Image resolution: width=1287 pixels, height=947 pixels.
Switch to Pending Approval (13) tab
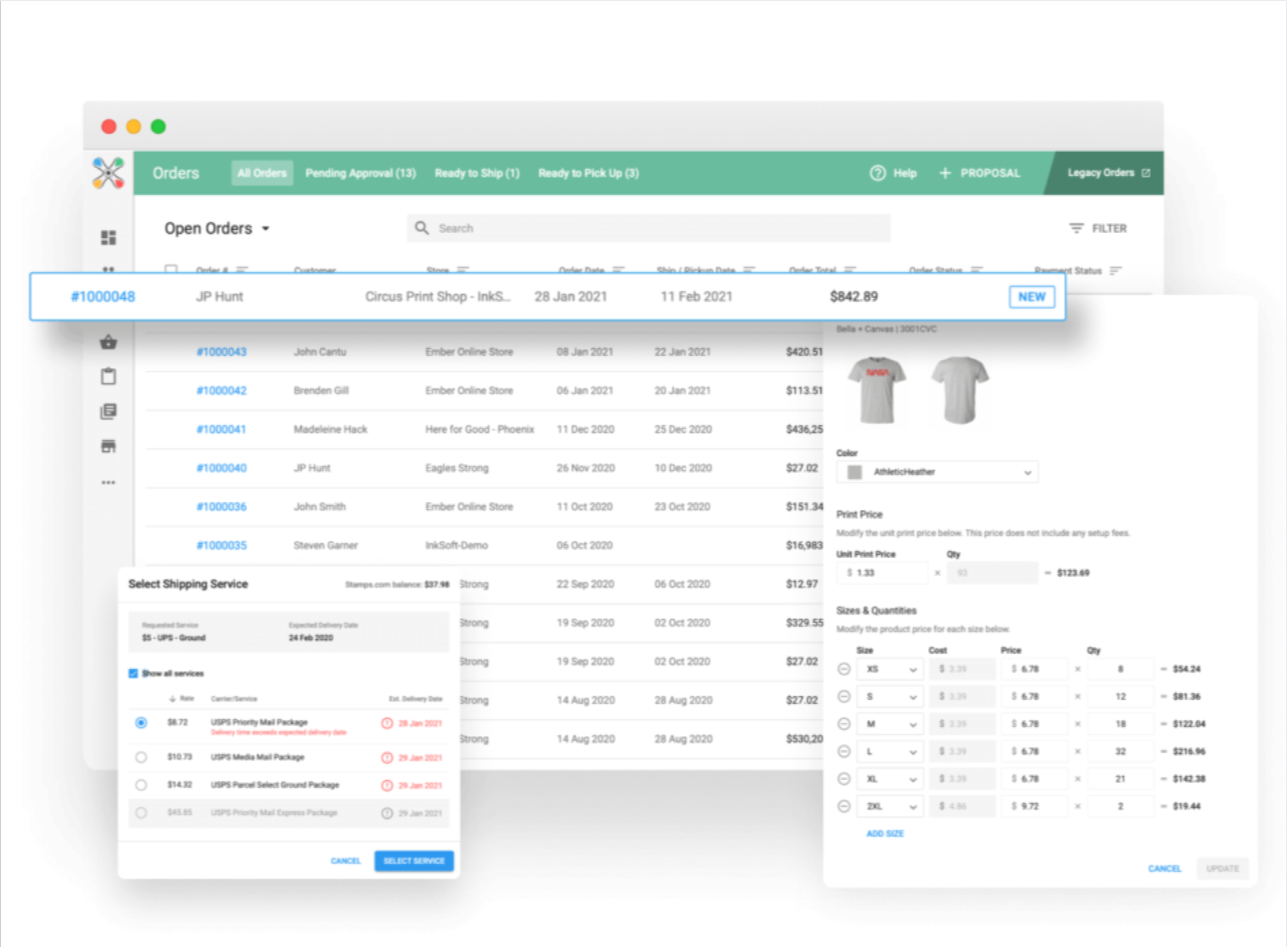(360, 173)
